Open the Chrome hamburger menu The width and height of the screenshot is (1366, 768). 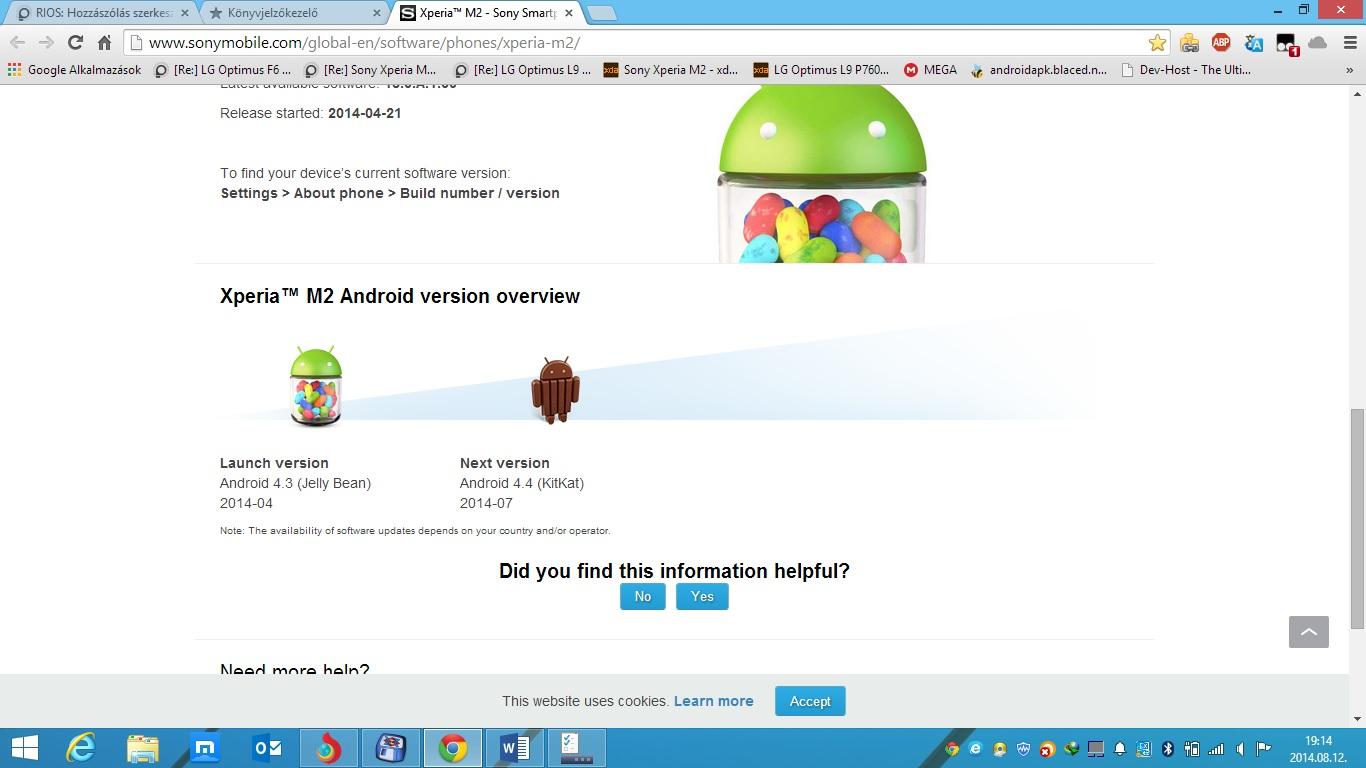click(x=1349, y=42)
